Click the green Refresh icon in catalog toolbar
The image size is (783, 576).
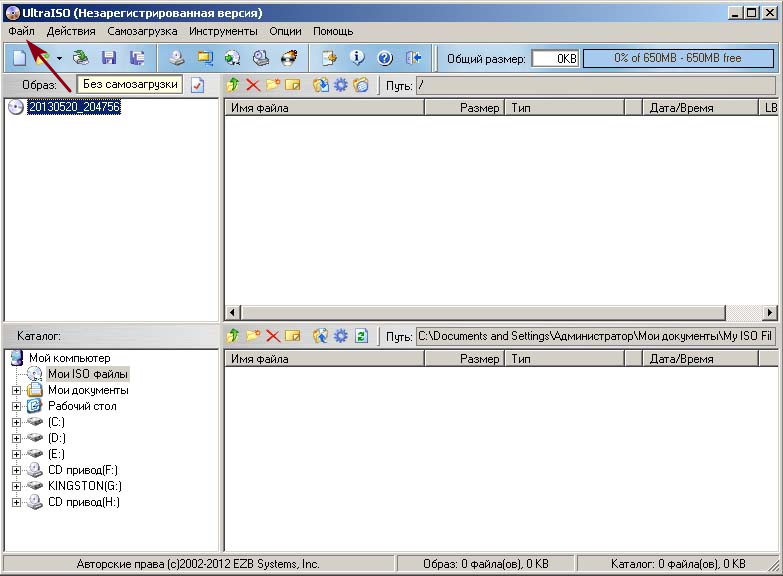[x=361, y=336]
